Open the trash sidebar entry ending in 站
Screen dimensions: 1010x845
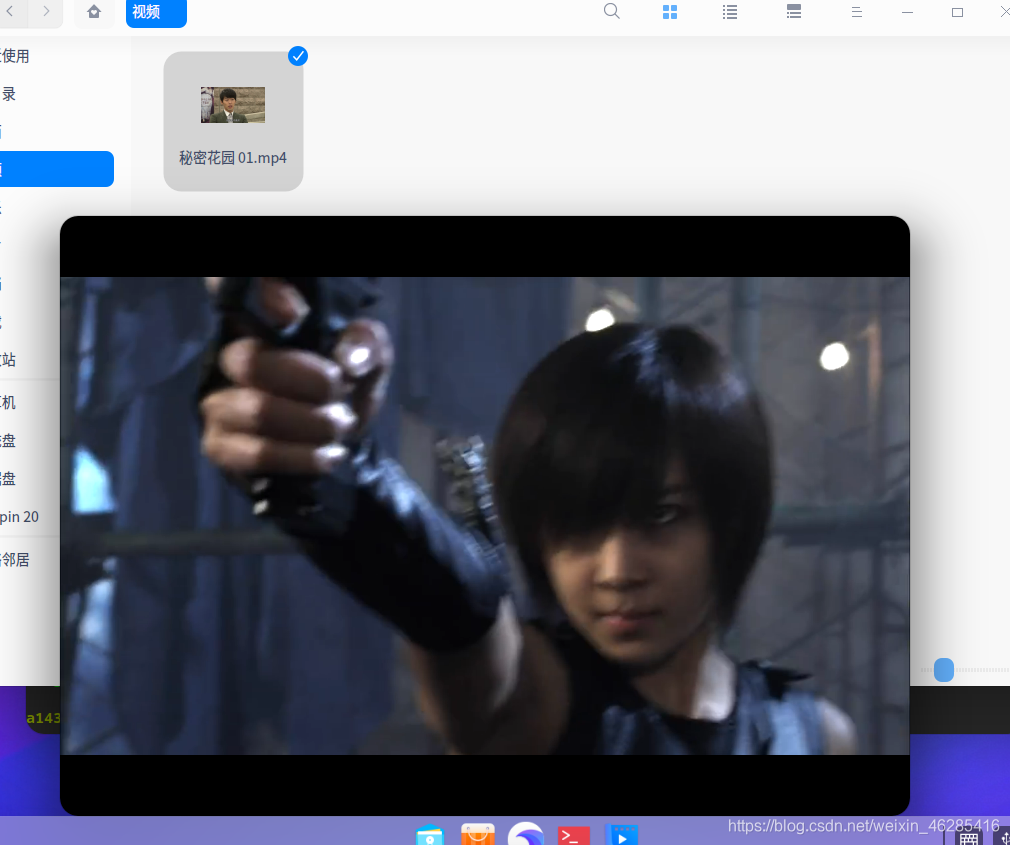9,359
